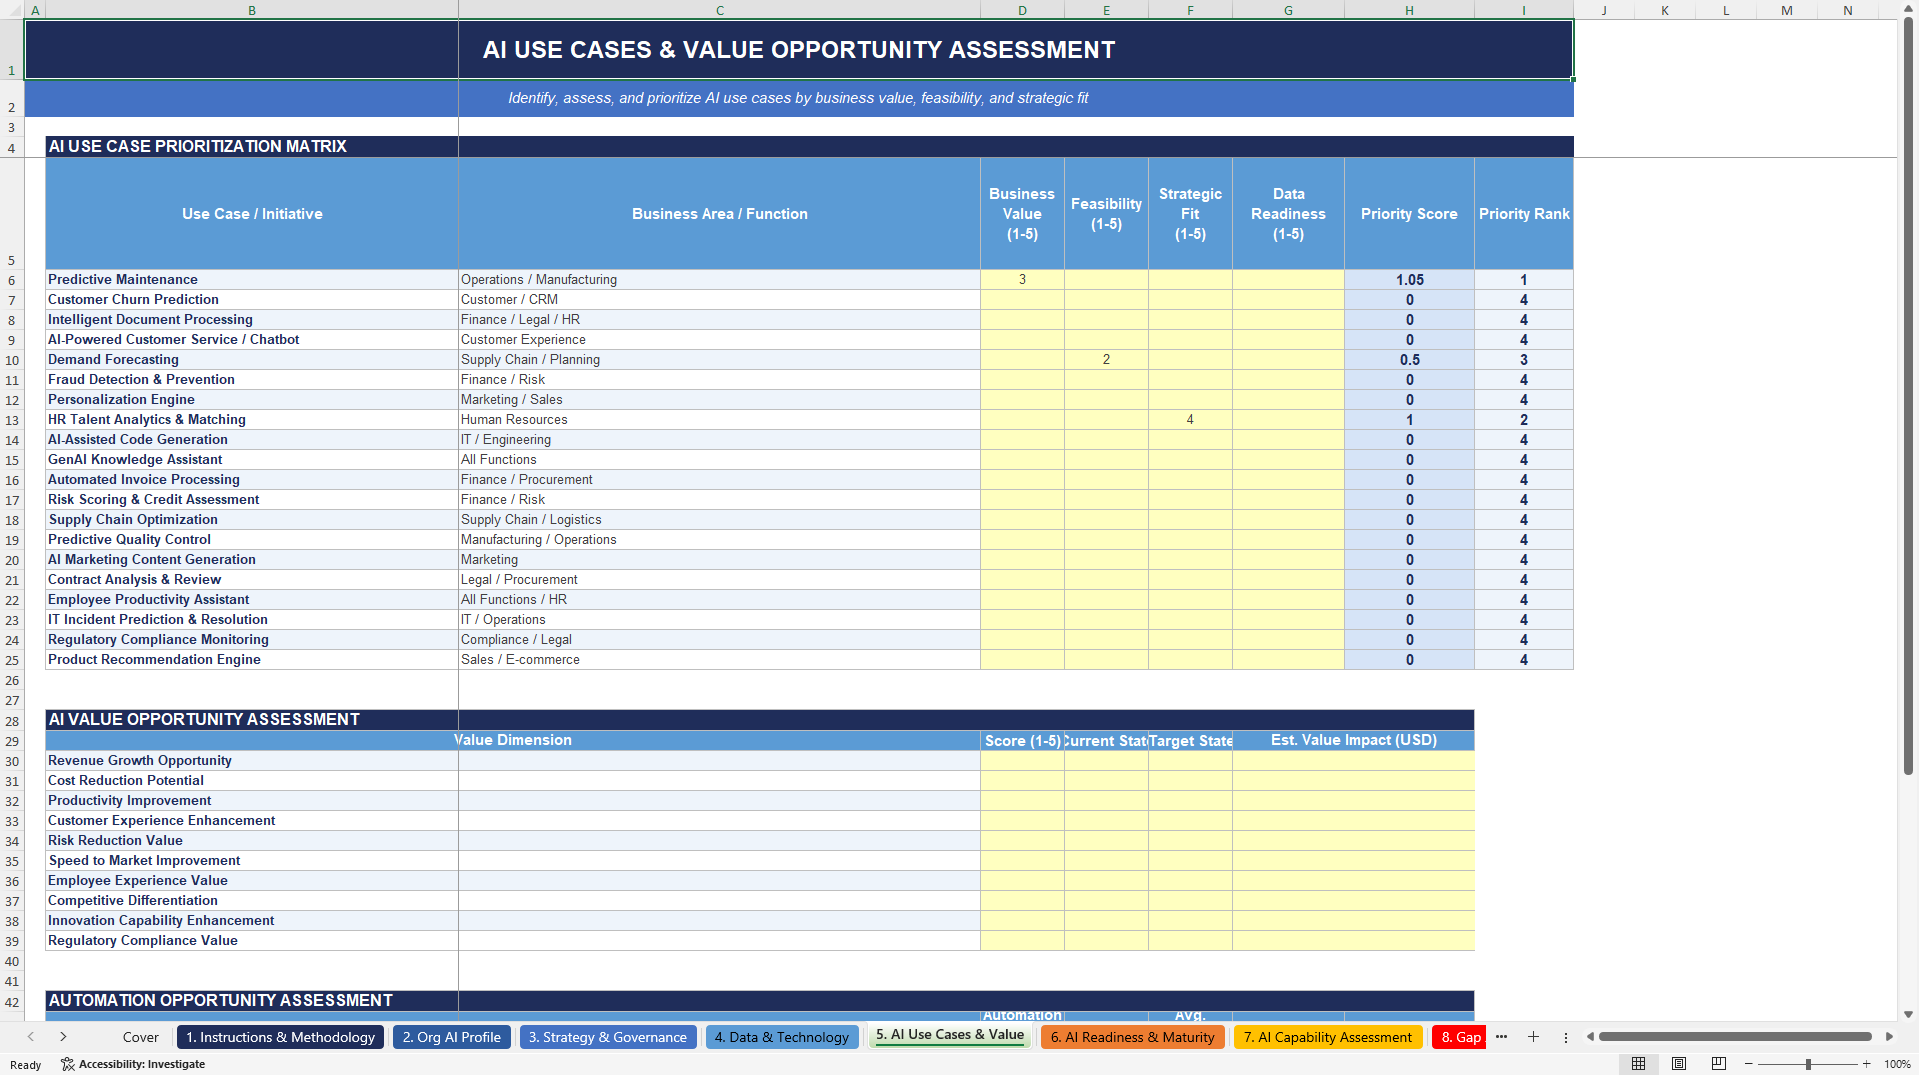Click Accessibility Investigate status icon

click(x=133, y=1064)
